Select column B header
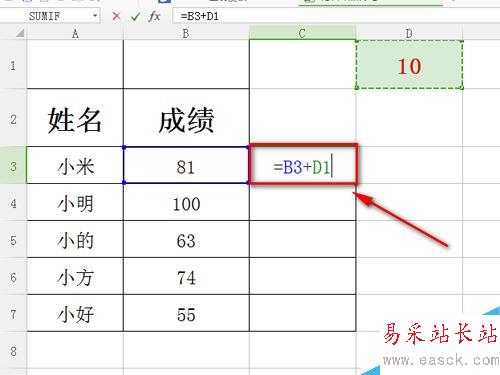Screen dimensions: 500x375 pyautogui.click(x=186, y=33)
